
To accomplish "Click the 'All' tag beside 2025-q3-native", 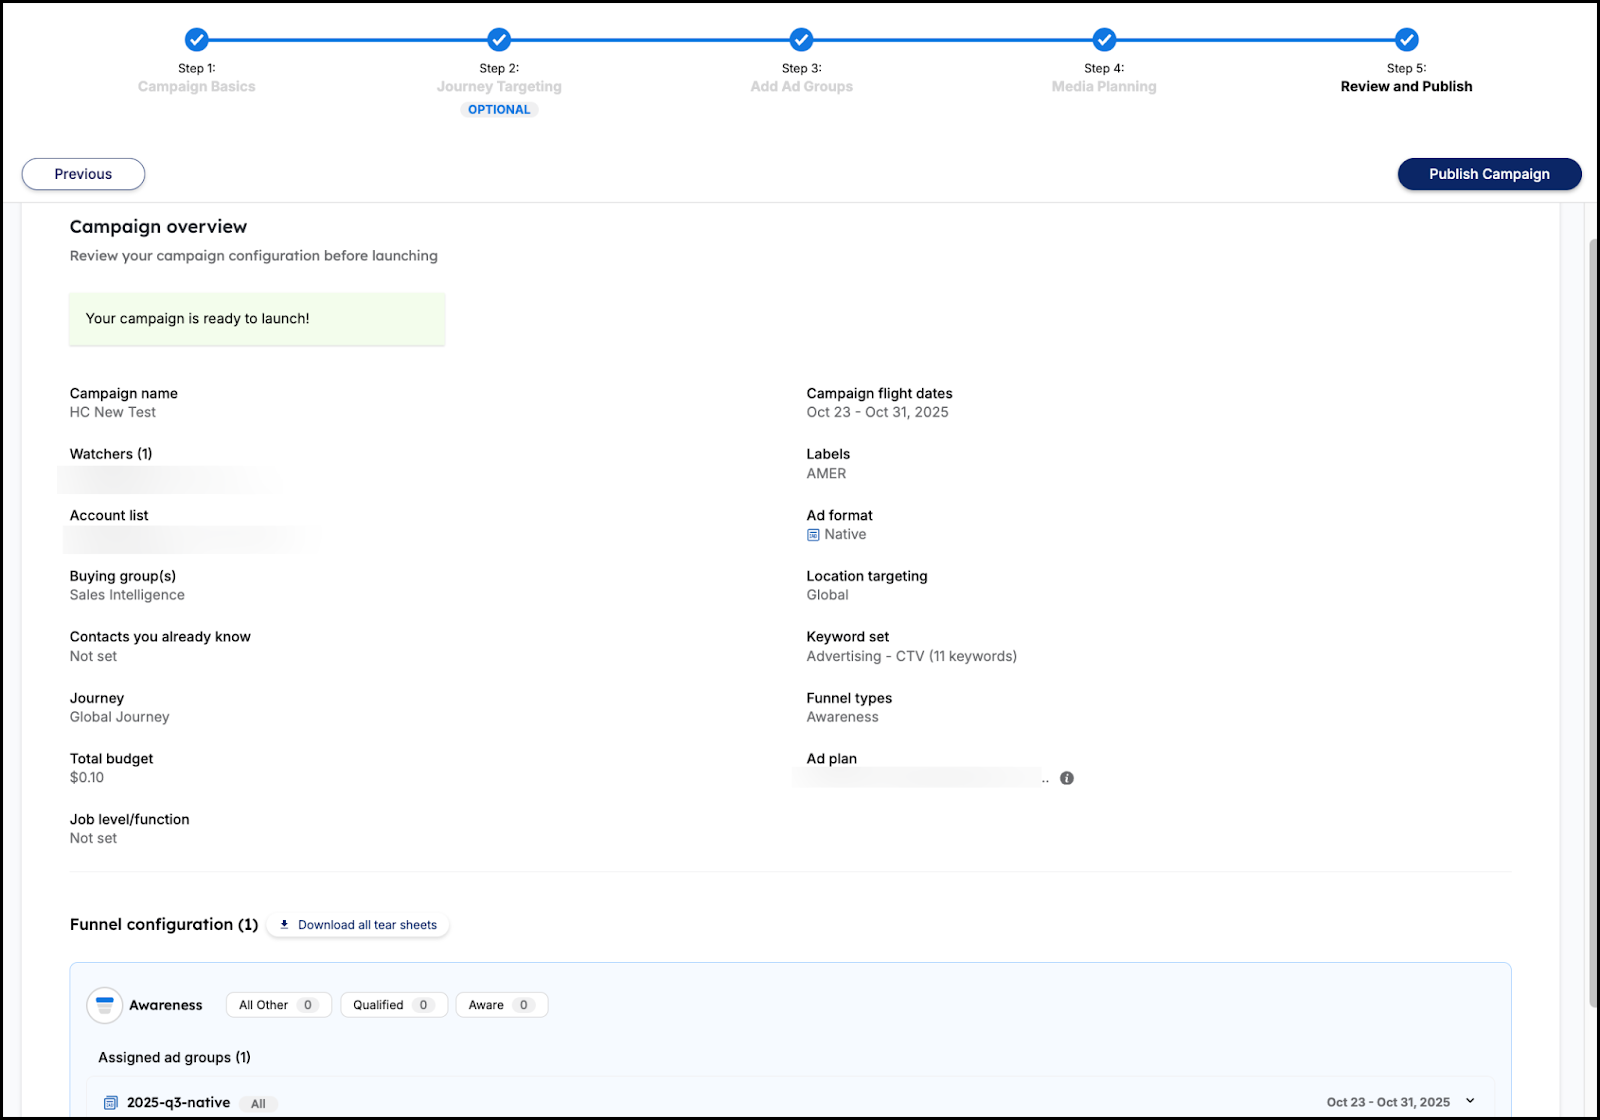I will tap(258, 1104).
